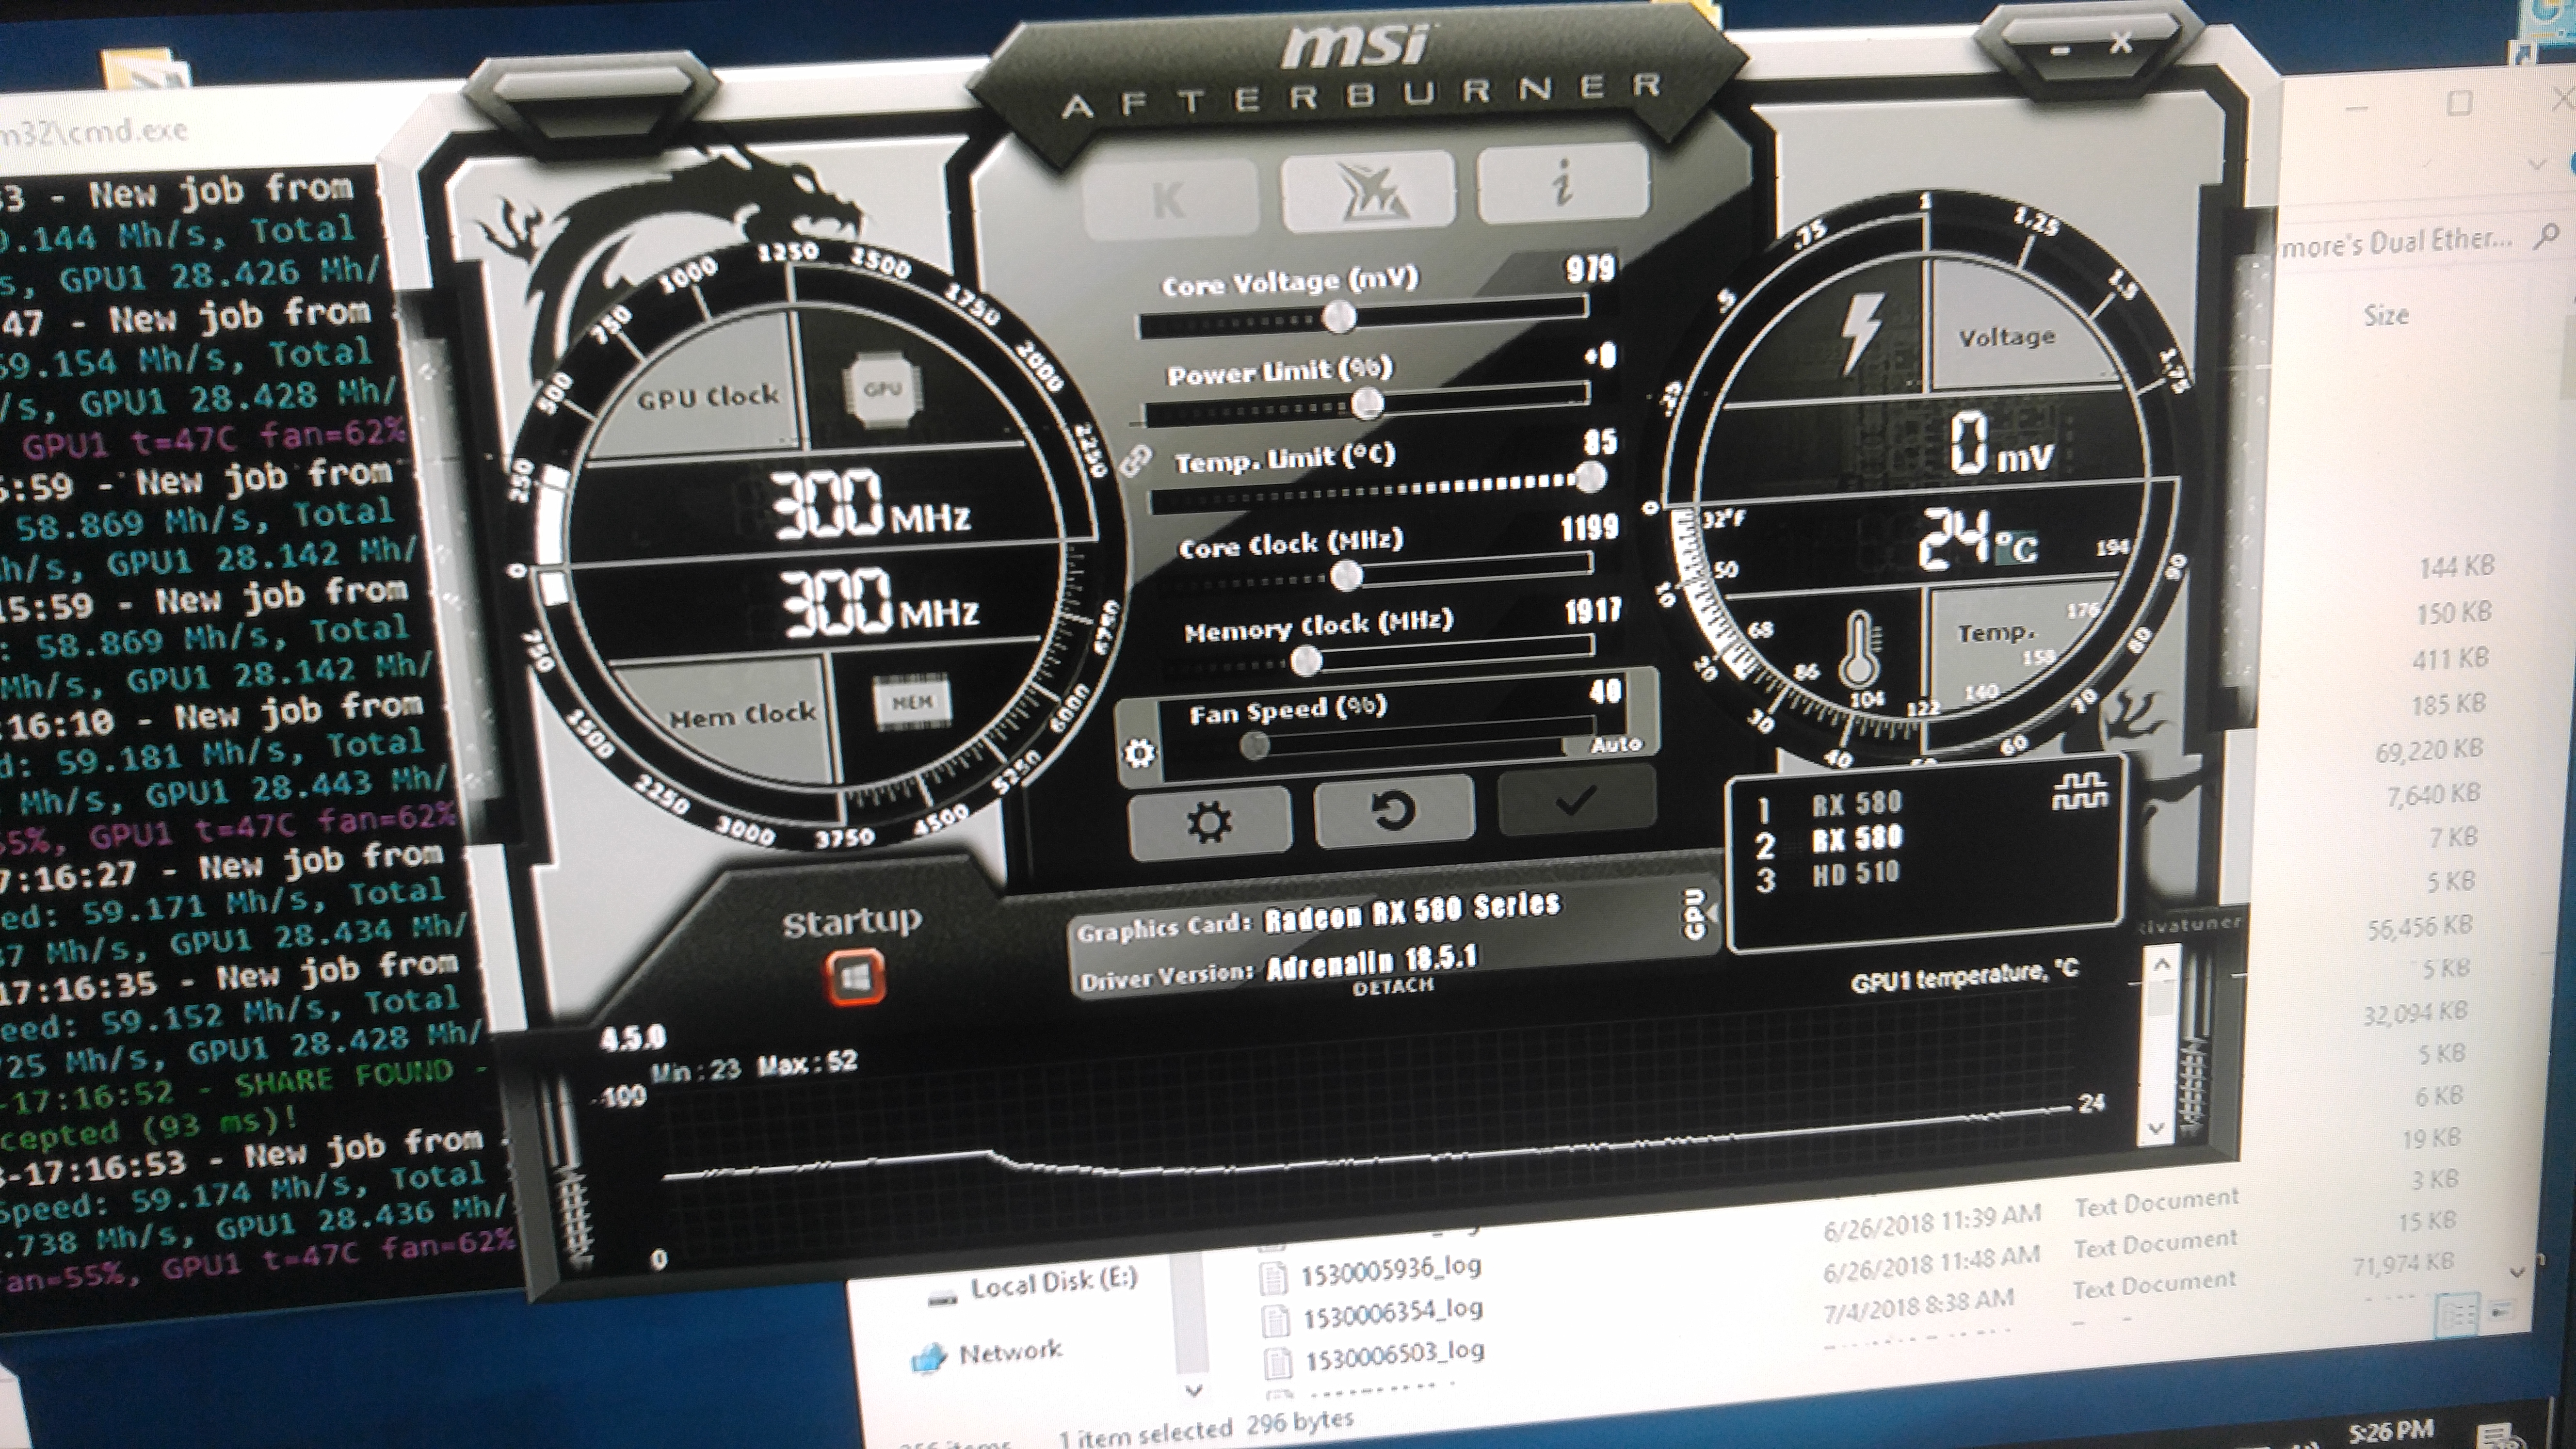
Task: Apply settings with the checkmark button
Action: [1575, 801]
